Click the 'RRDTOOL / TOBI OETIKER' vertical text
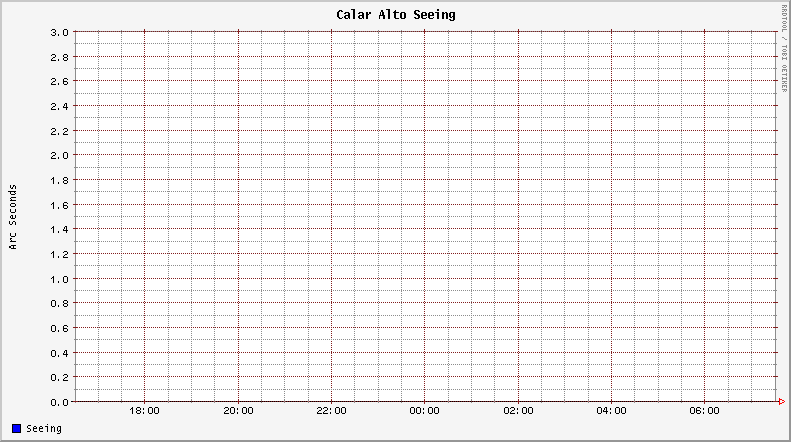The width and height of the screenshot is (791, 442). [784, 48]
